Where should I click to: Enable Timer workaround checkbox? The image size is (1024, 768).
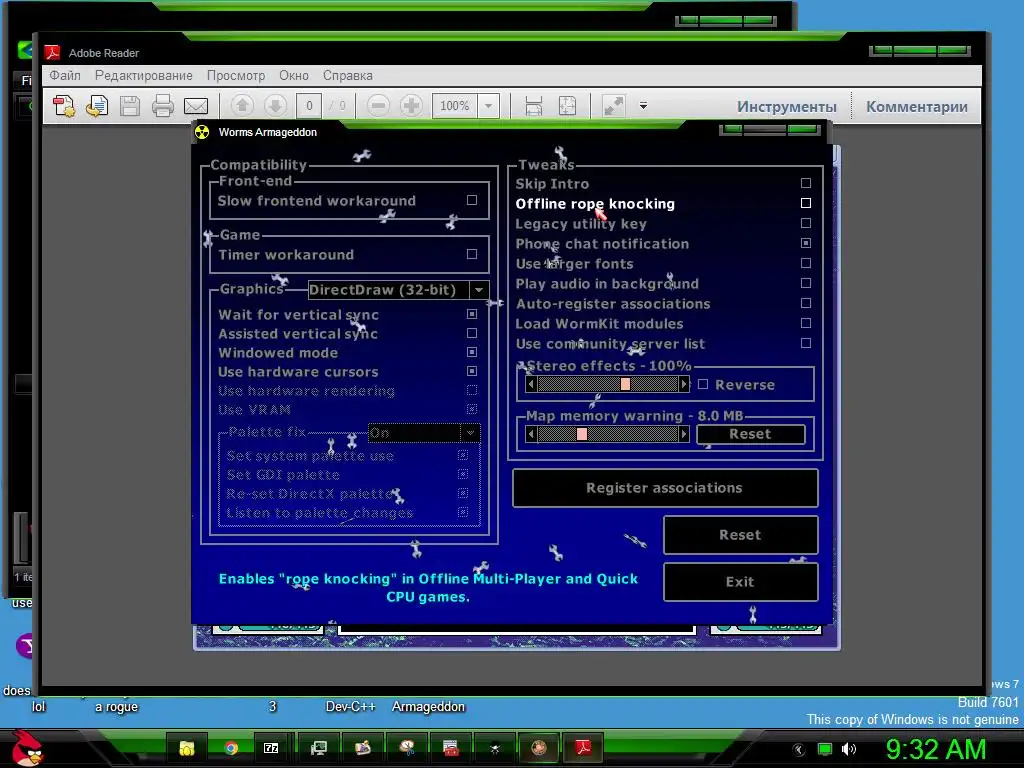472,254
